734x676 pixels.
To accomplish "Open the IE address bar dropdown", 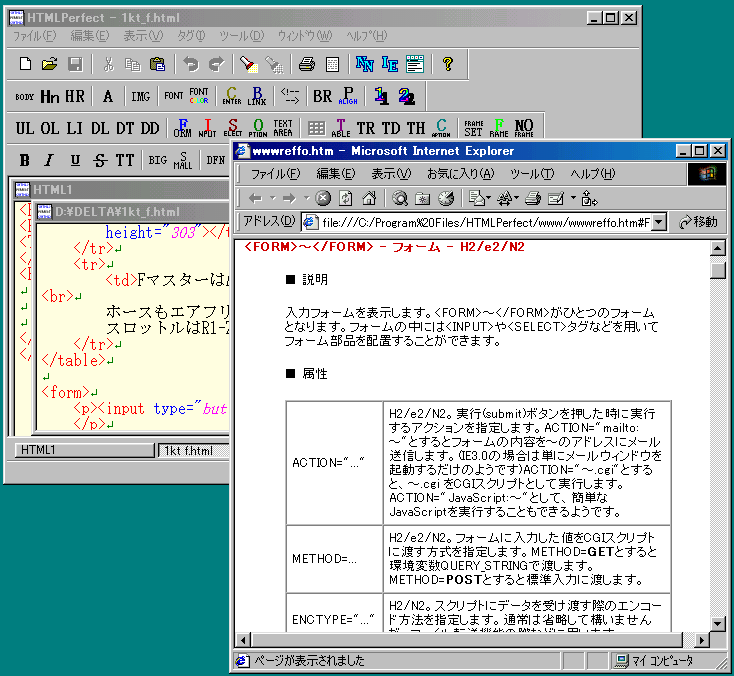I will [x=659, y=222].
